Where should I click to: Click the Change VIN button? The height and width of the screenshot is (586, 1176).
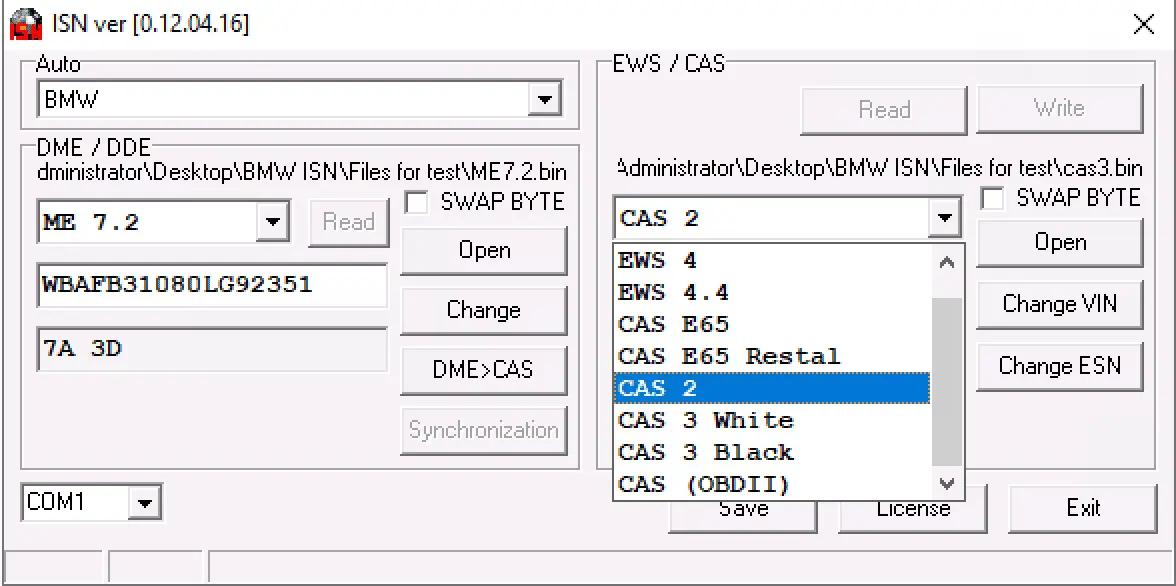pos(1059,304)
